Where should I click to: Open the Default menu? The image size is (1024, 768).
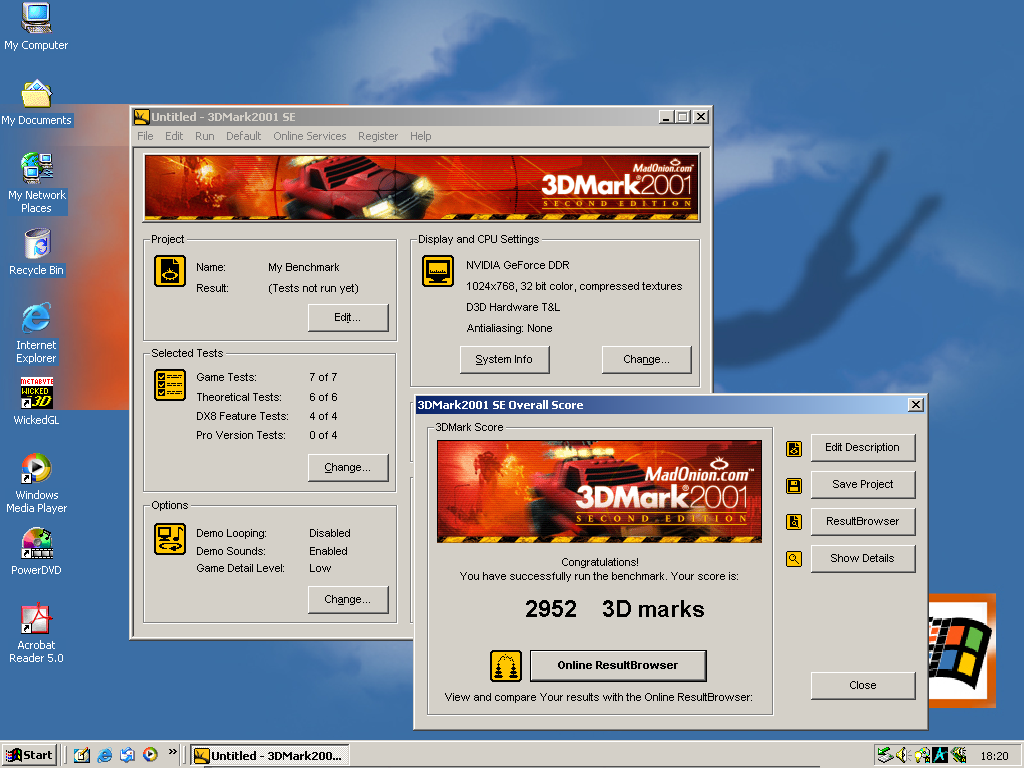click(243, 136)
